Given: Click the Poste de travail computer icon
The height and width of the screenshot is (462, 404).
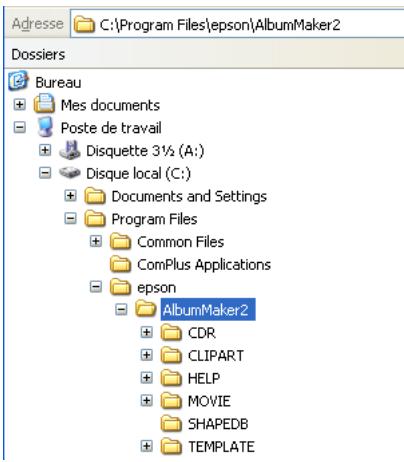Looking at the screenshot, I should [x=45, y=127].
